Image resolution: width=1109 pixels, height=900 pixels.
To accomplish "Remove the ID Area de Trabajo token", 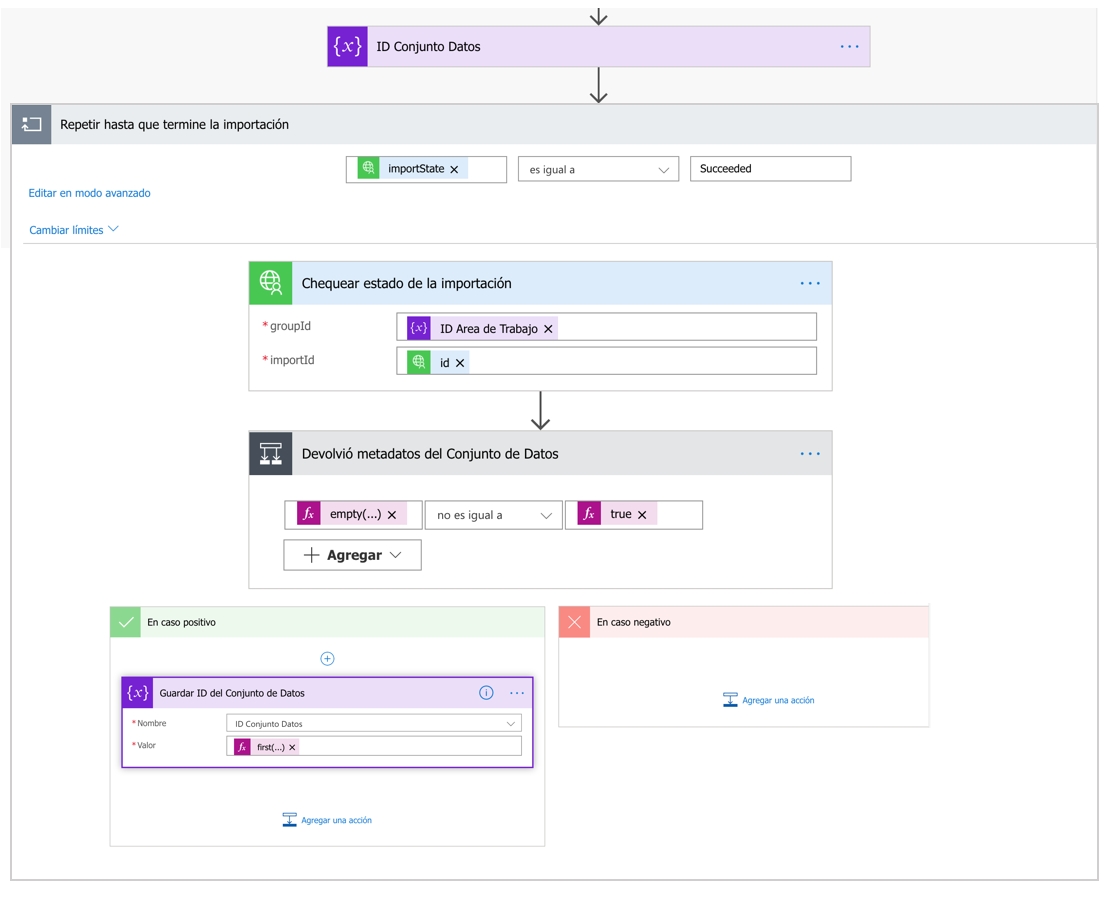I will coord(548,329).
